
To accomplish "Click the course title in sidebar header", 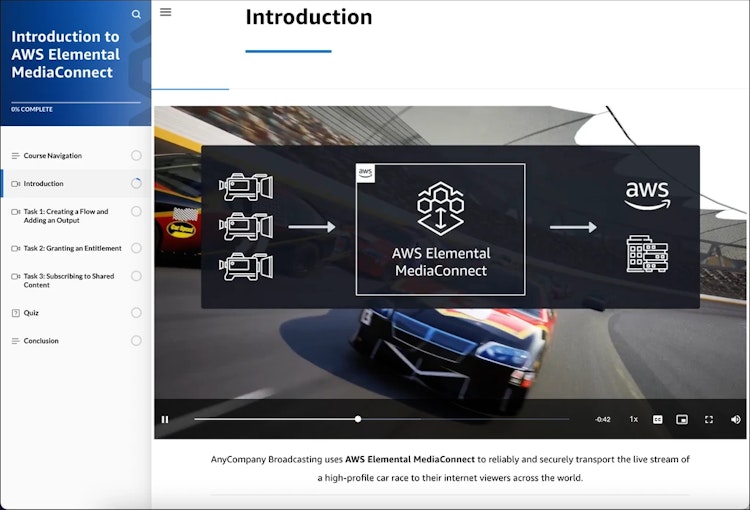I will coord(66,55).
